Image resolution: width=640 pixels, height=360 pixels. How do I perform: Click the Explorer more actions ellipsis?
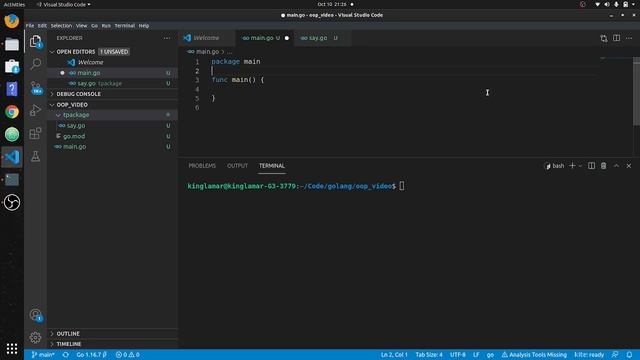(x=167, y=38)
